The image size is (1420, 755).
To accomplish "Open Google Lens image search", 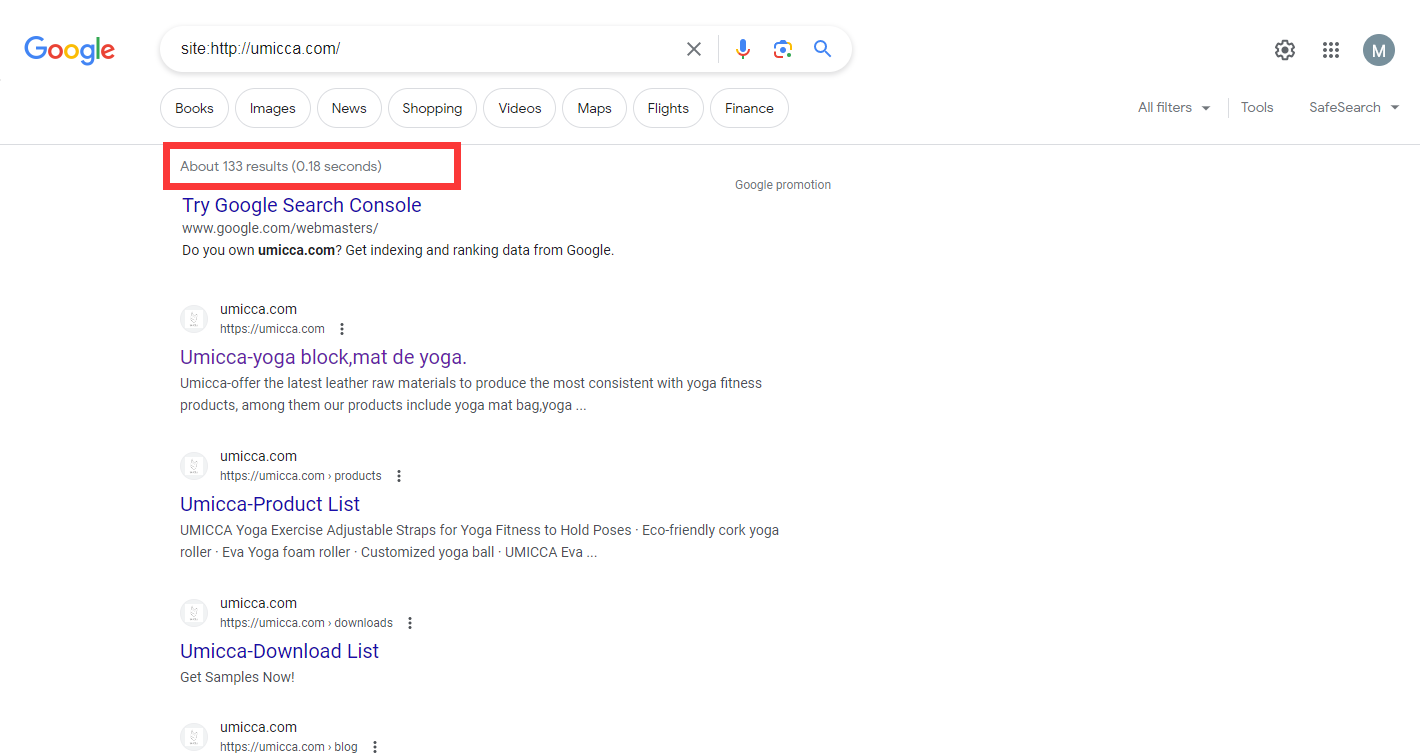I will click(782, 49).
